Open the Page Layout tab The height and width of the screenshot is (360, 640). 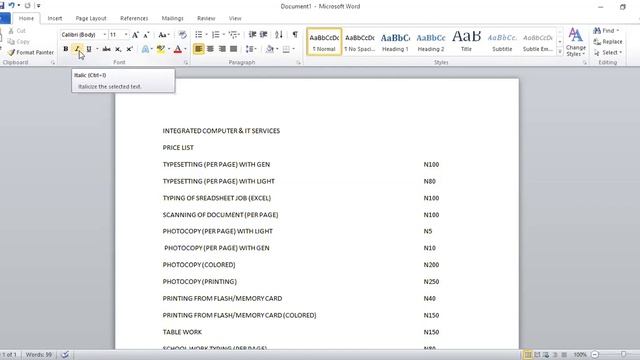tap(91, 18)
